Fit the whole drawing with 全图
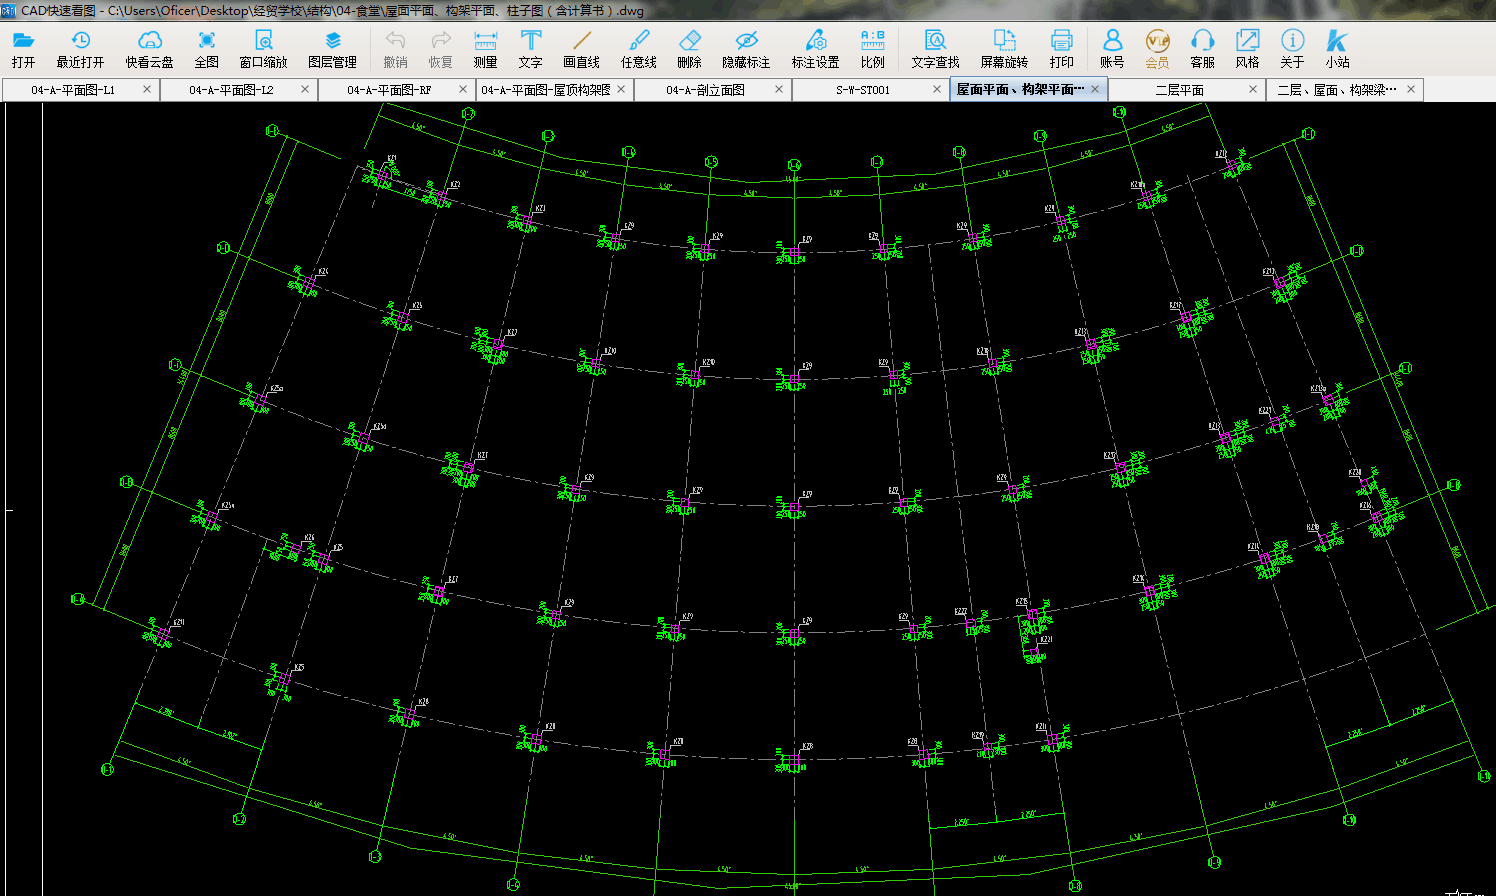The width and height of the screenshot is (1496, 896). 207,49
